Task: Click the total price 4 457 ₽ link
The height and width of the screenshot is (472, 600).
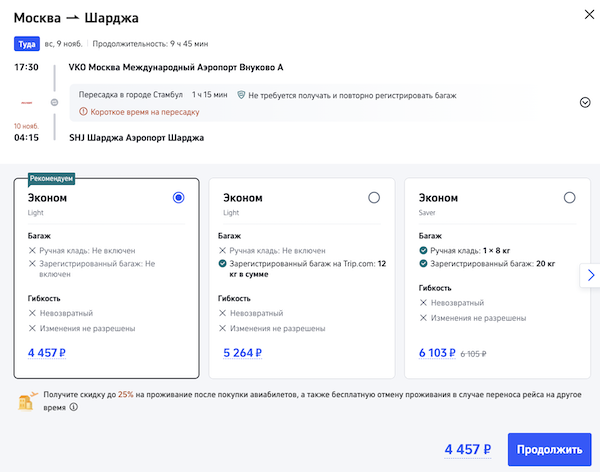Action: (469, 451)
